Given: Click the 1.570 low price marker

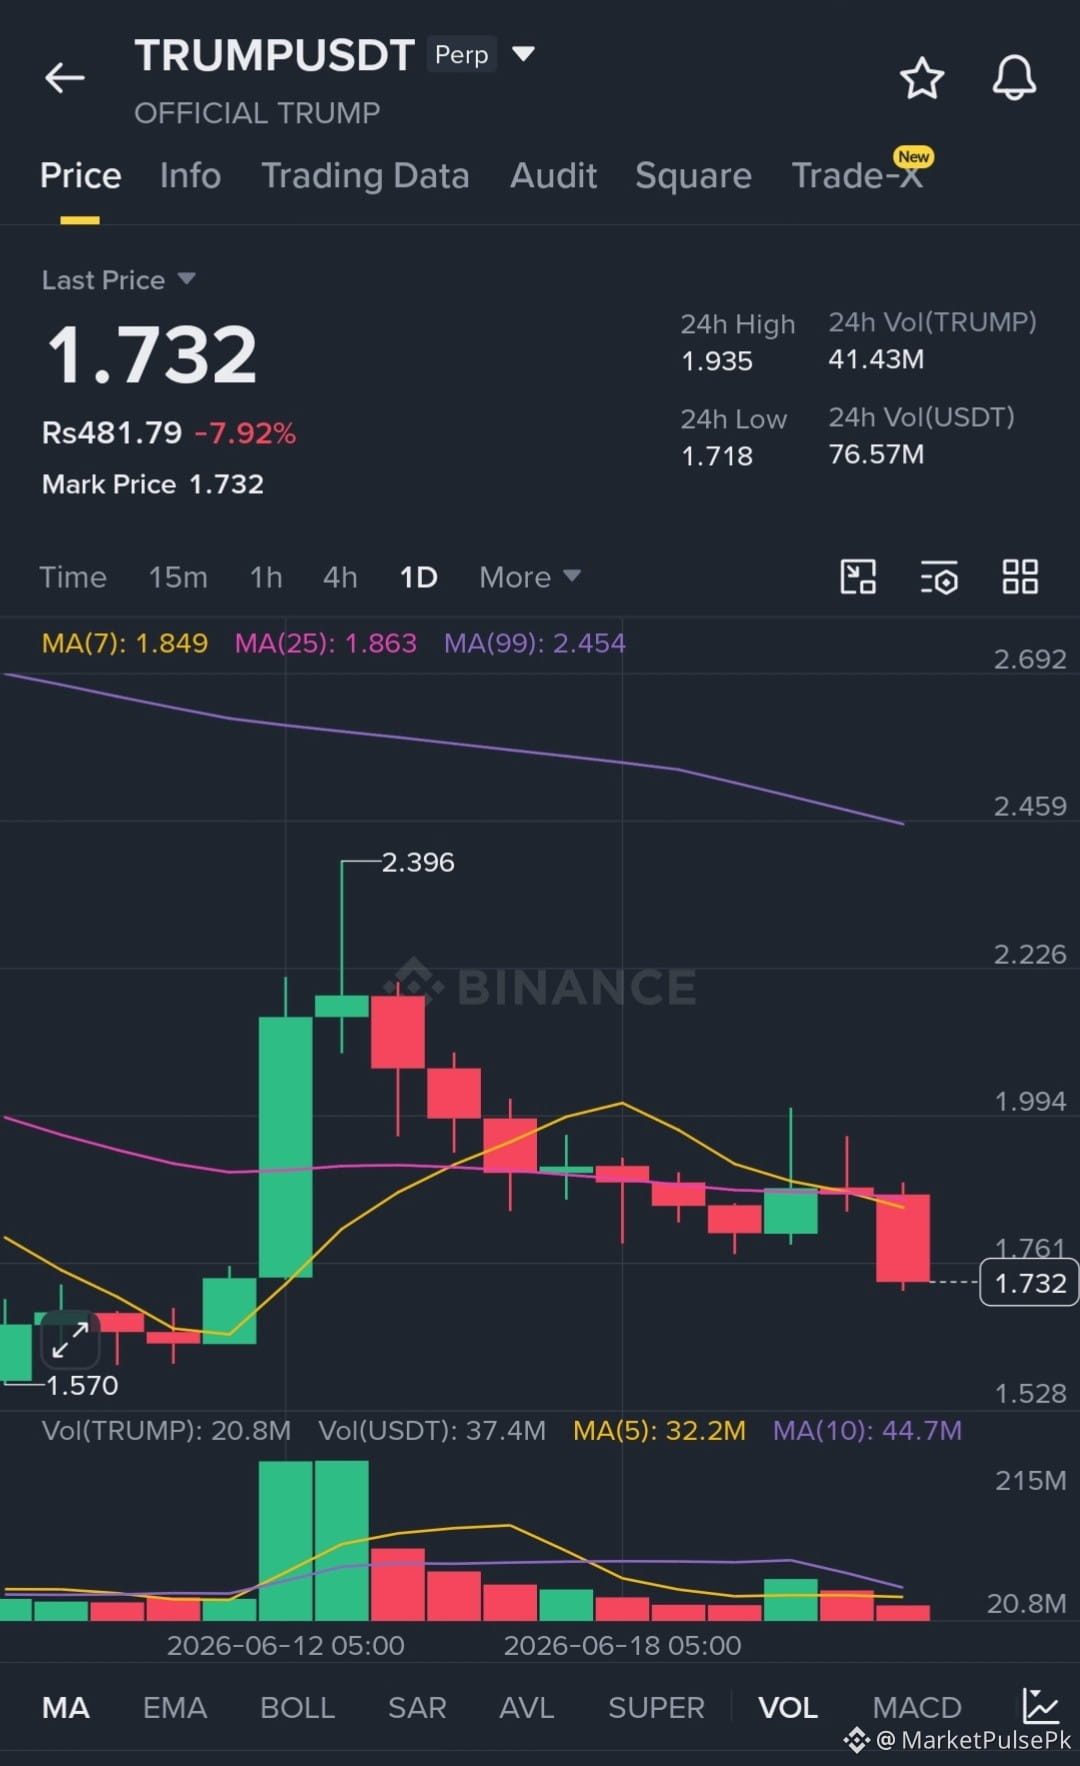Looking at the screenshot, I should [x=82, y=1385].
